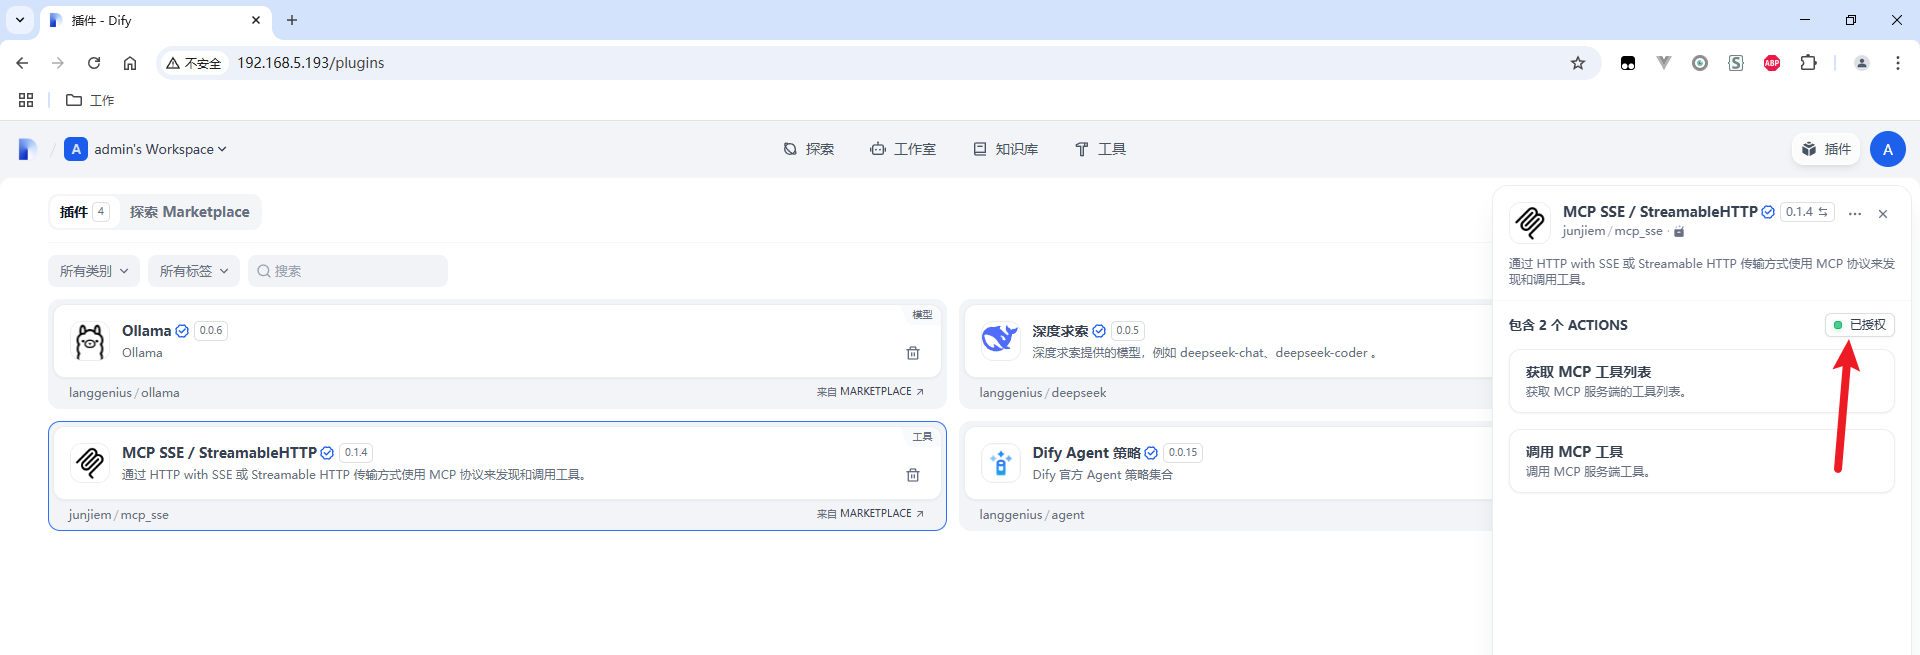Open the browser apps grid icon
The height and width of the screenshot is (655, 1920).
click(26, 100)
